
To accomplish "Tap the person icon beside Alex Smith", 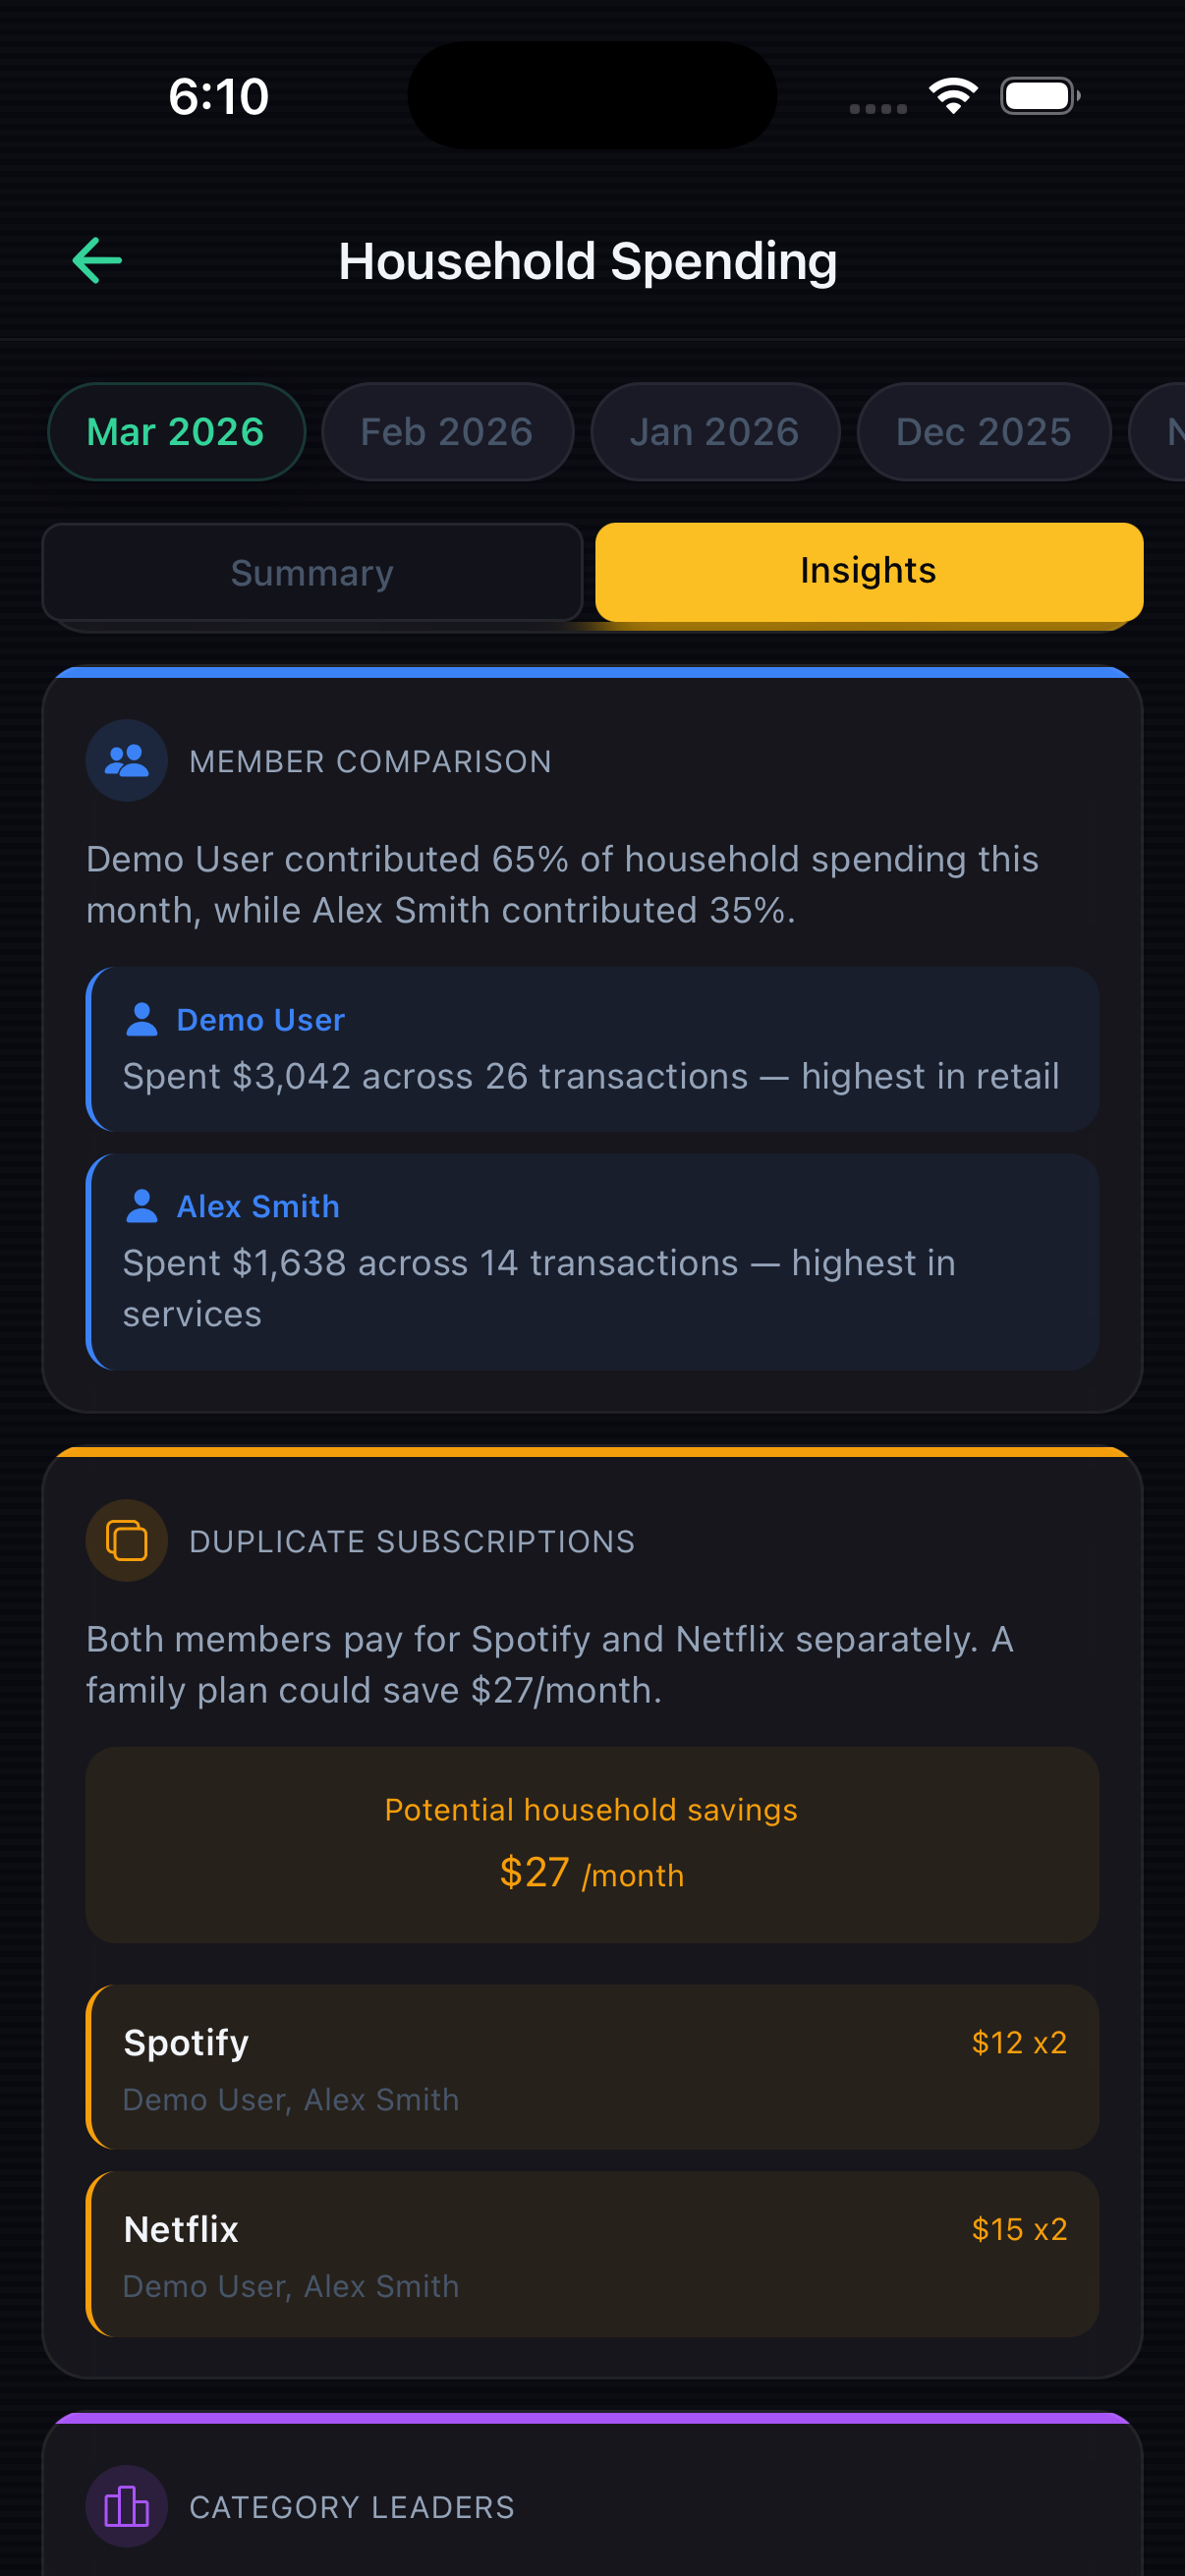I will point(142,1206).
